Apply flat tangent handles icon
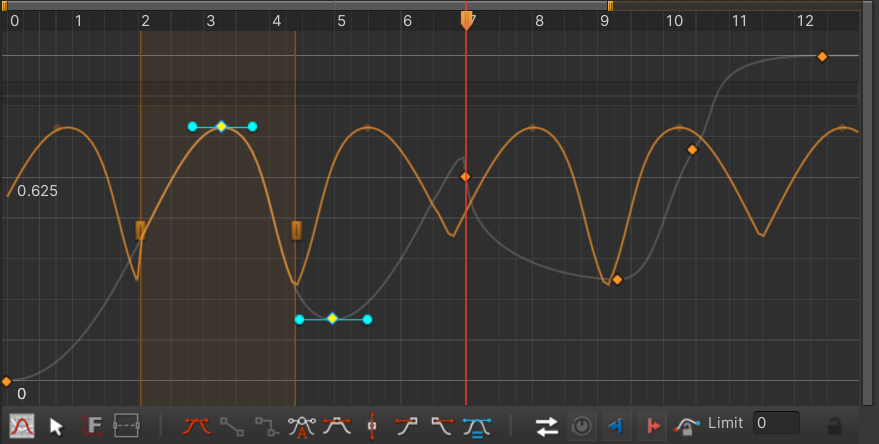 [x=336, y=426]
